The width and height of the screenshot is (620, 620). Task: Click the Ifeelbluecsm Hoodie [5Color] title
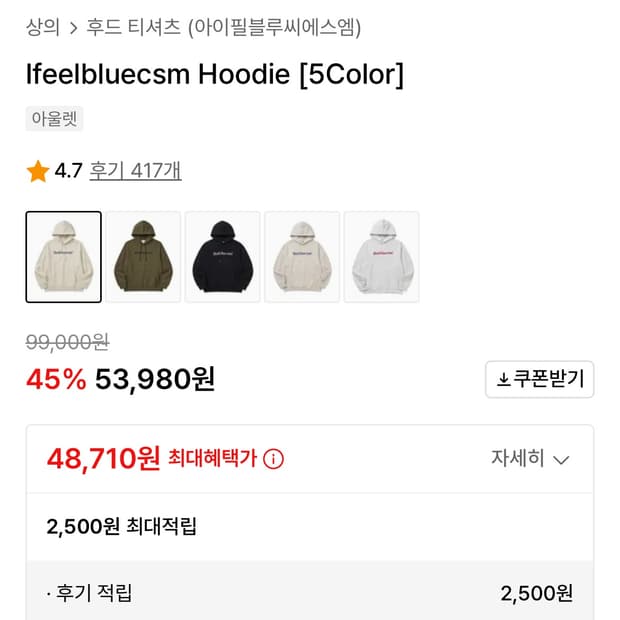215,75
